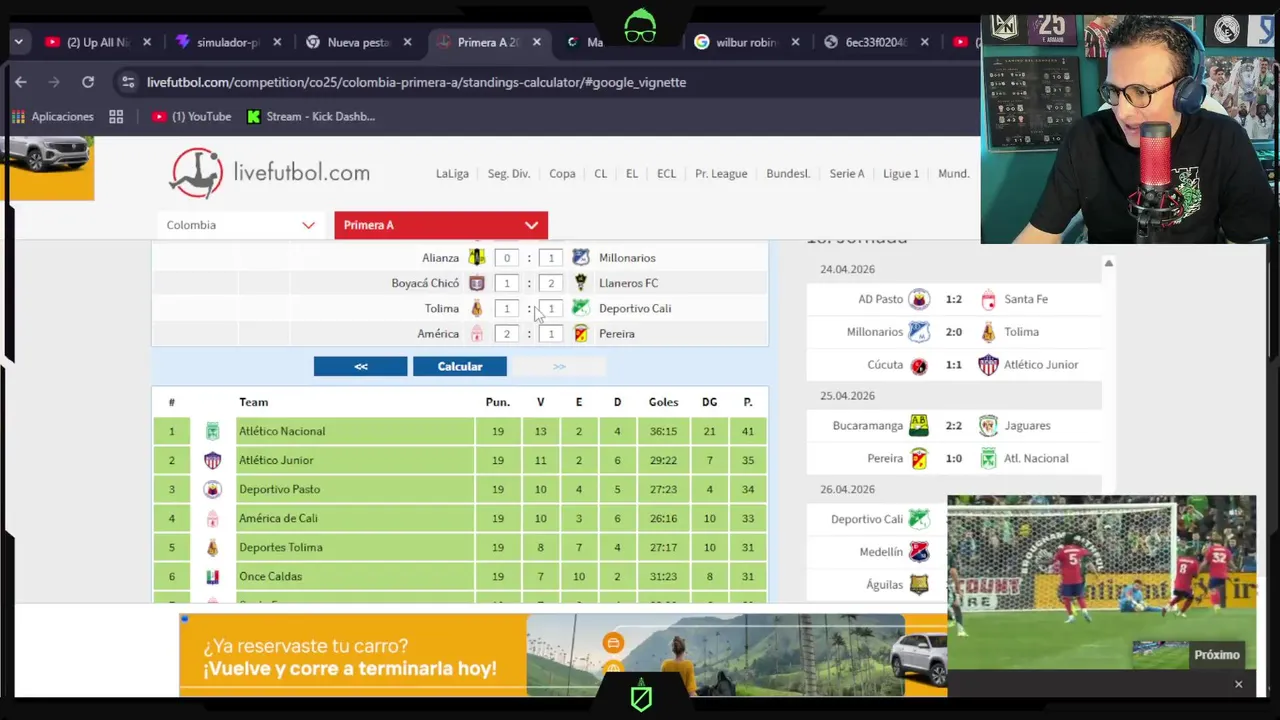Click Deportivo Pasto crest in standings
The height and width of the screenshot is (720, 1280).
[x=212, y=489]
